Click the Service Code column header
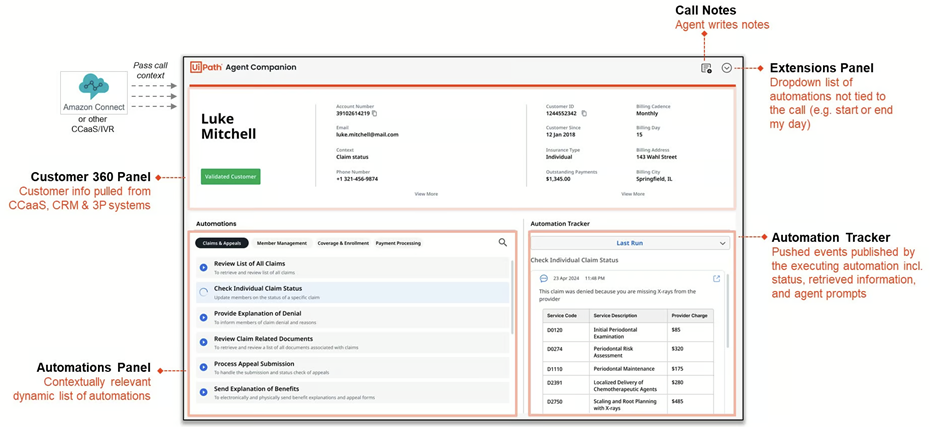This screenshot has width=930, height=427. [x=565, y=316]
